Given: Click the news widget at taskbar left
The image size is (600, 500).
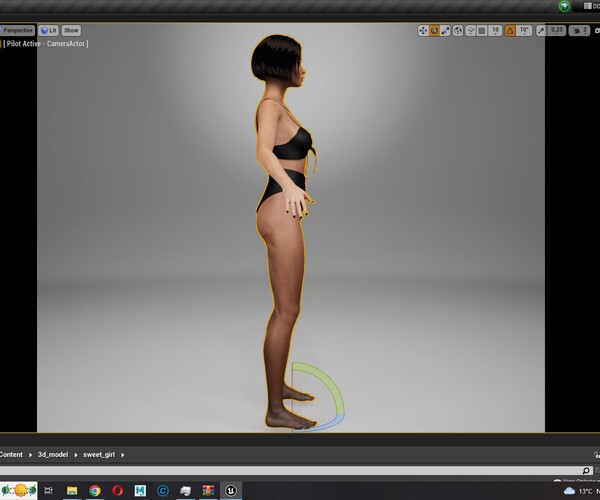Looking at the screenshot, I should tap(19, 490).
